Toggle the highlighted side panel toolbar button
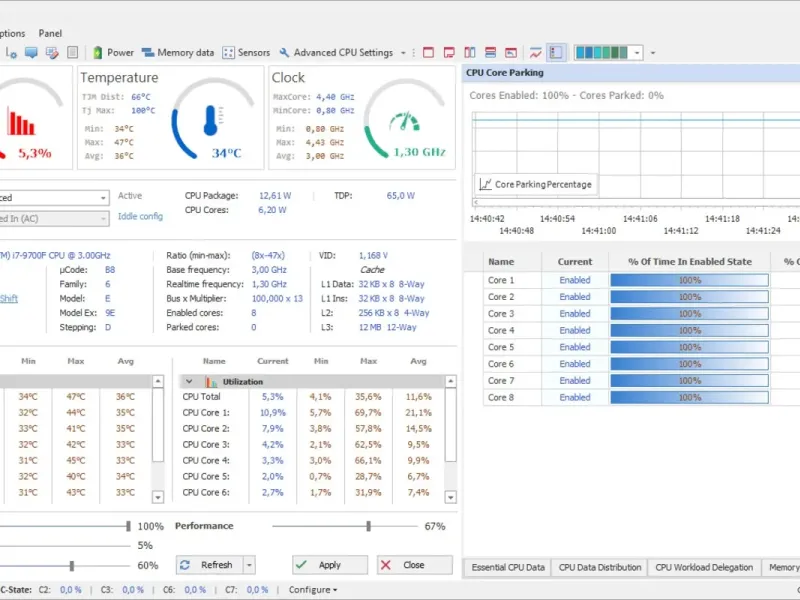 [x=556, y=53]
